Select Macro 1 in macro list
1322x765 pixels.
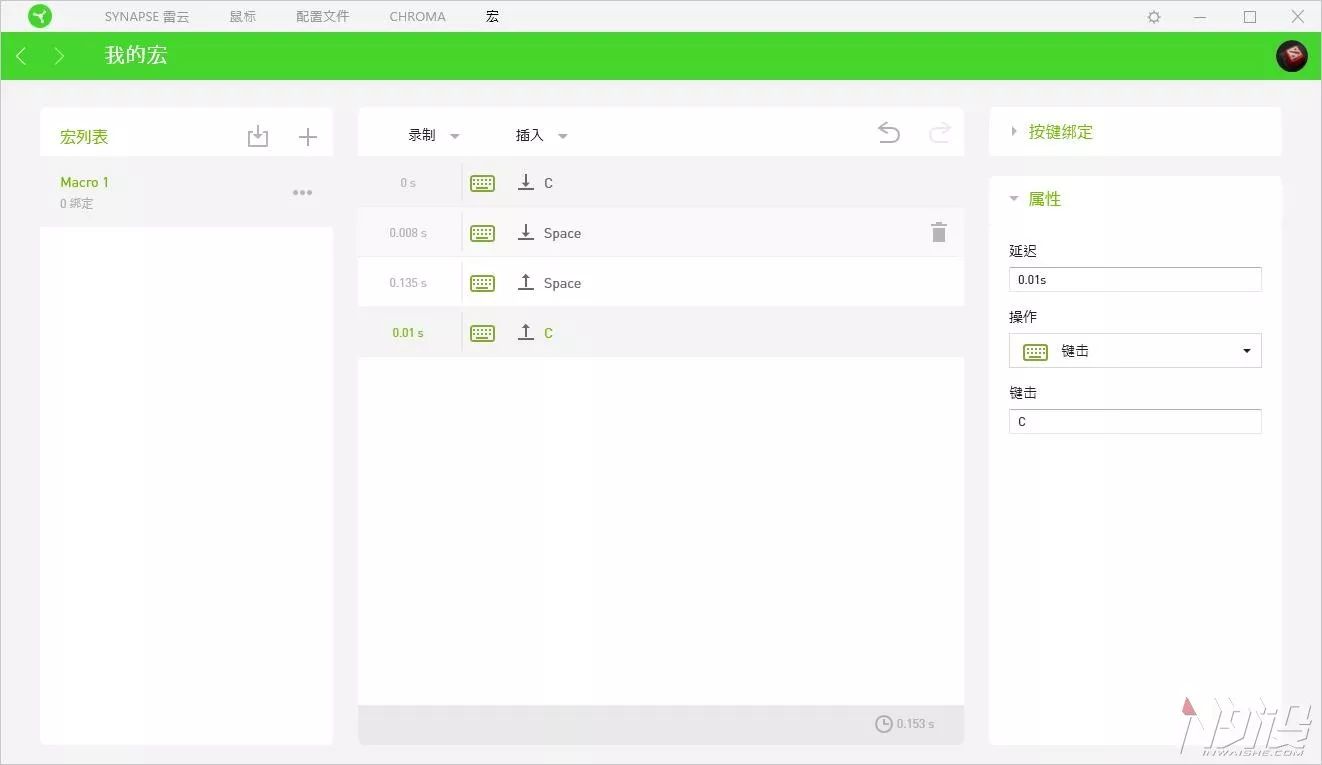click(x=186, y=192)
